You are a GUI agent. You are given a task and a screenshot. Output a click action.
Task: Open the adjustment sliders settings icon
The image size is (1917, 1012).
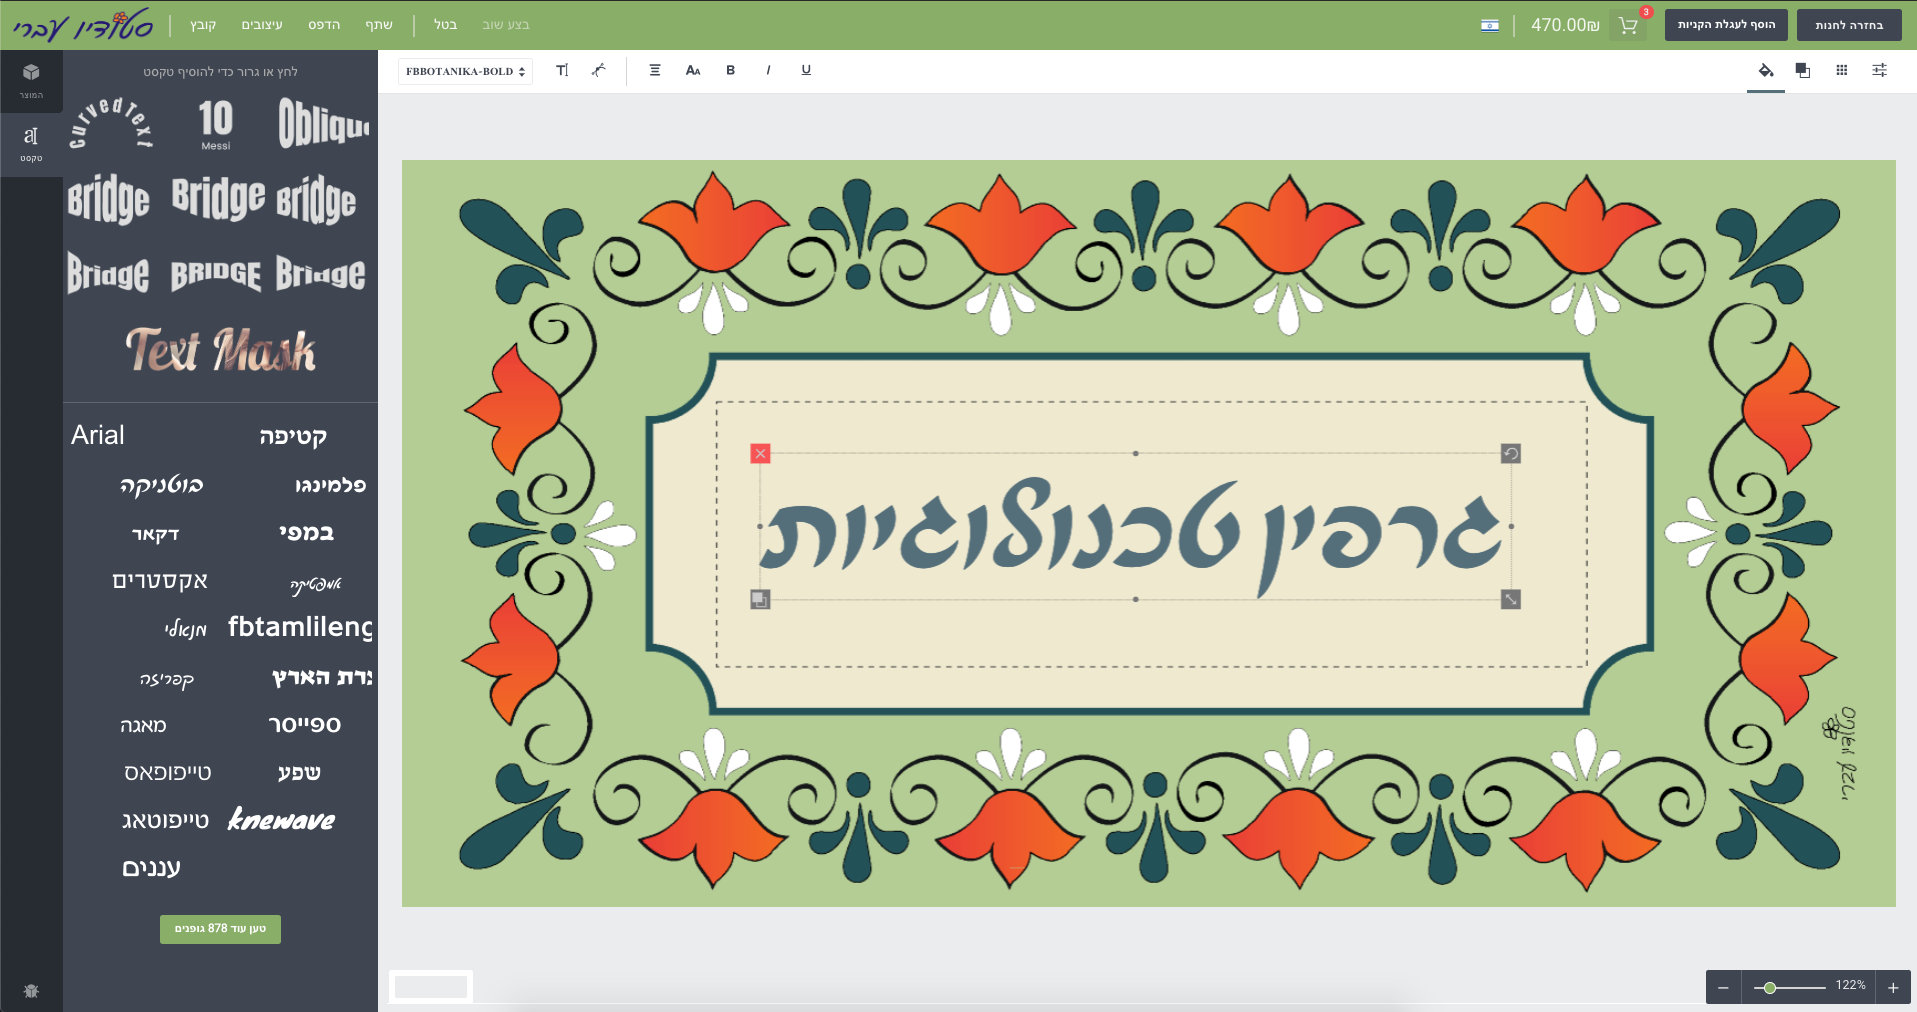(1880, 70)
